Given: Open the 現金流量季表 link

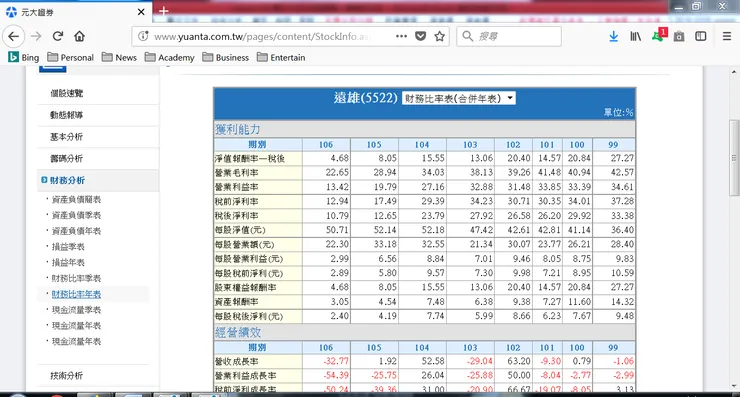Looking at the screenshot, I should 76,310.
